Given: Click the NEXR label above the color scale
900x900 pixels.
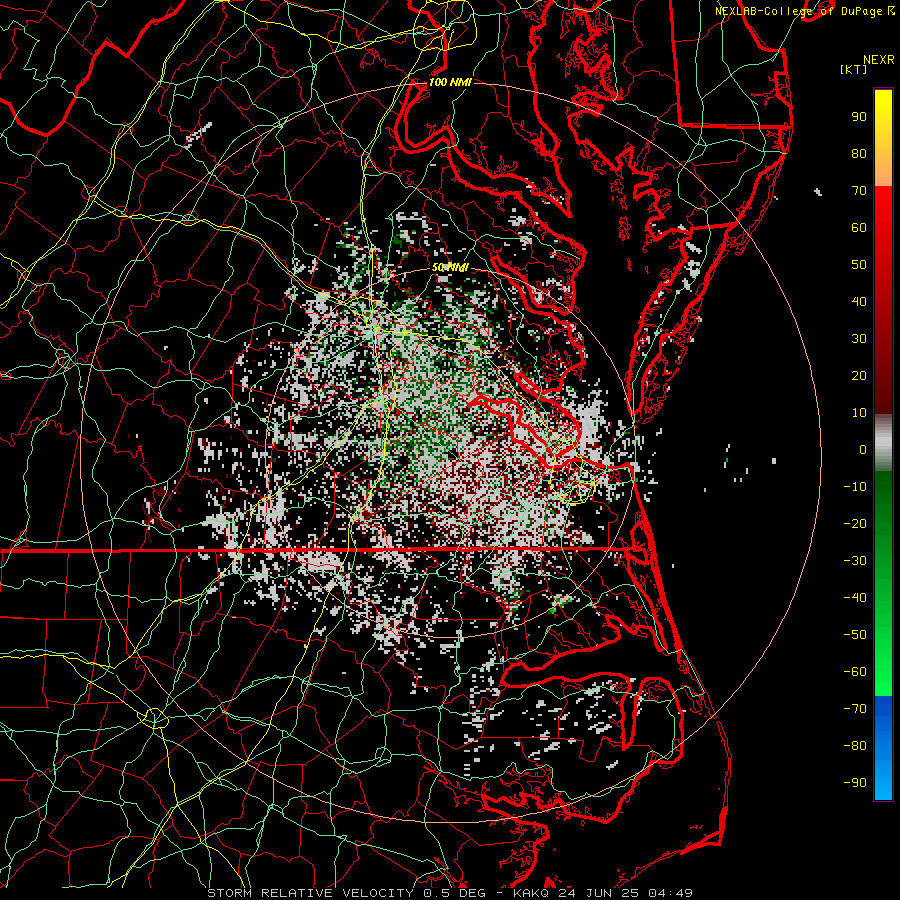Looking at the screenshot, I should (x=879, y=60).
